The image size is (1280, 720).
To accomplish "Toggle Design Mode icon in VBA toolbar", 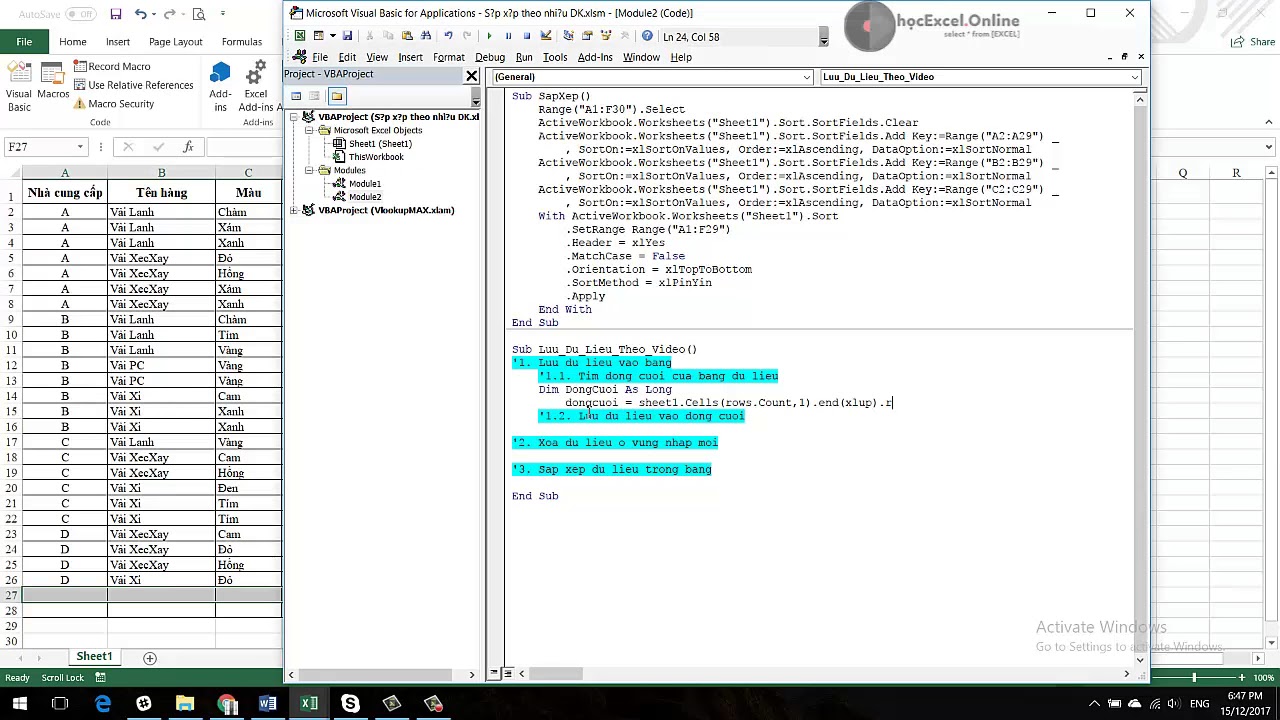I will (x=545, y=36).
